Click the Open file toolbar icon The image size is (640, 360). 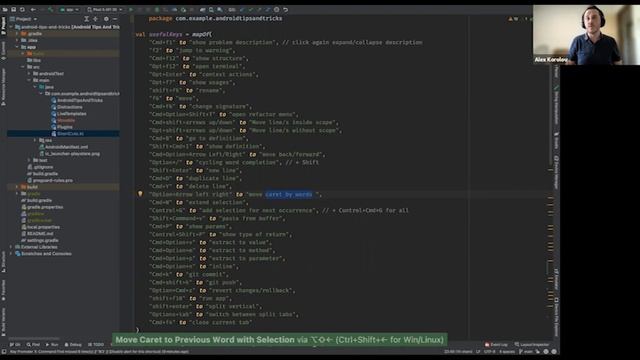click(5, 9)
